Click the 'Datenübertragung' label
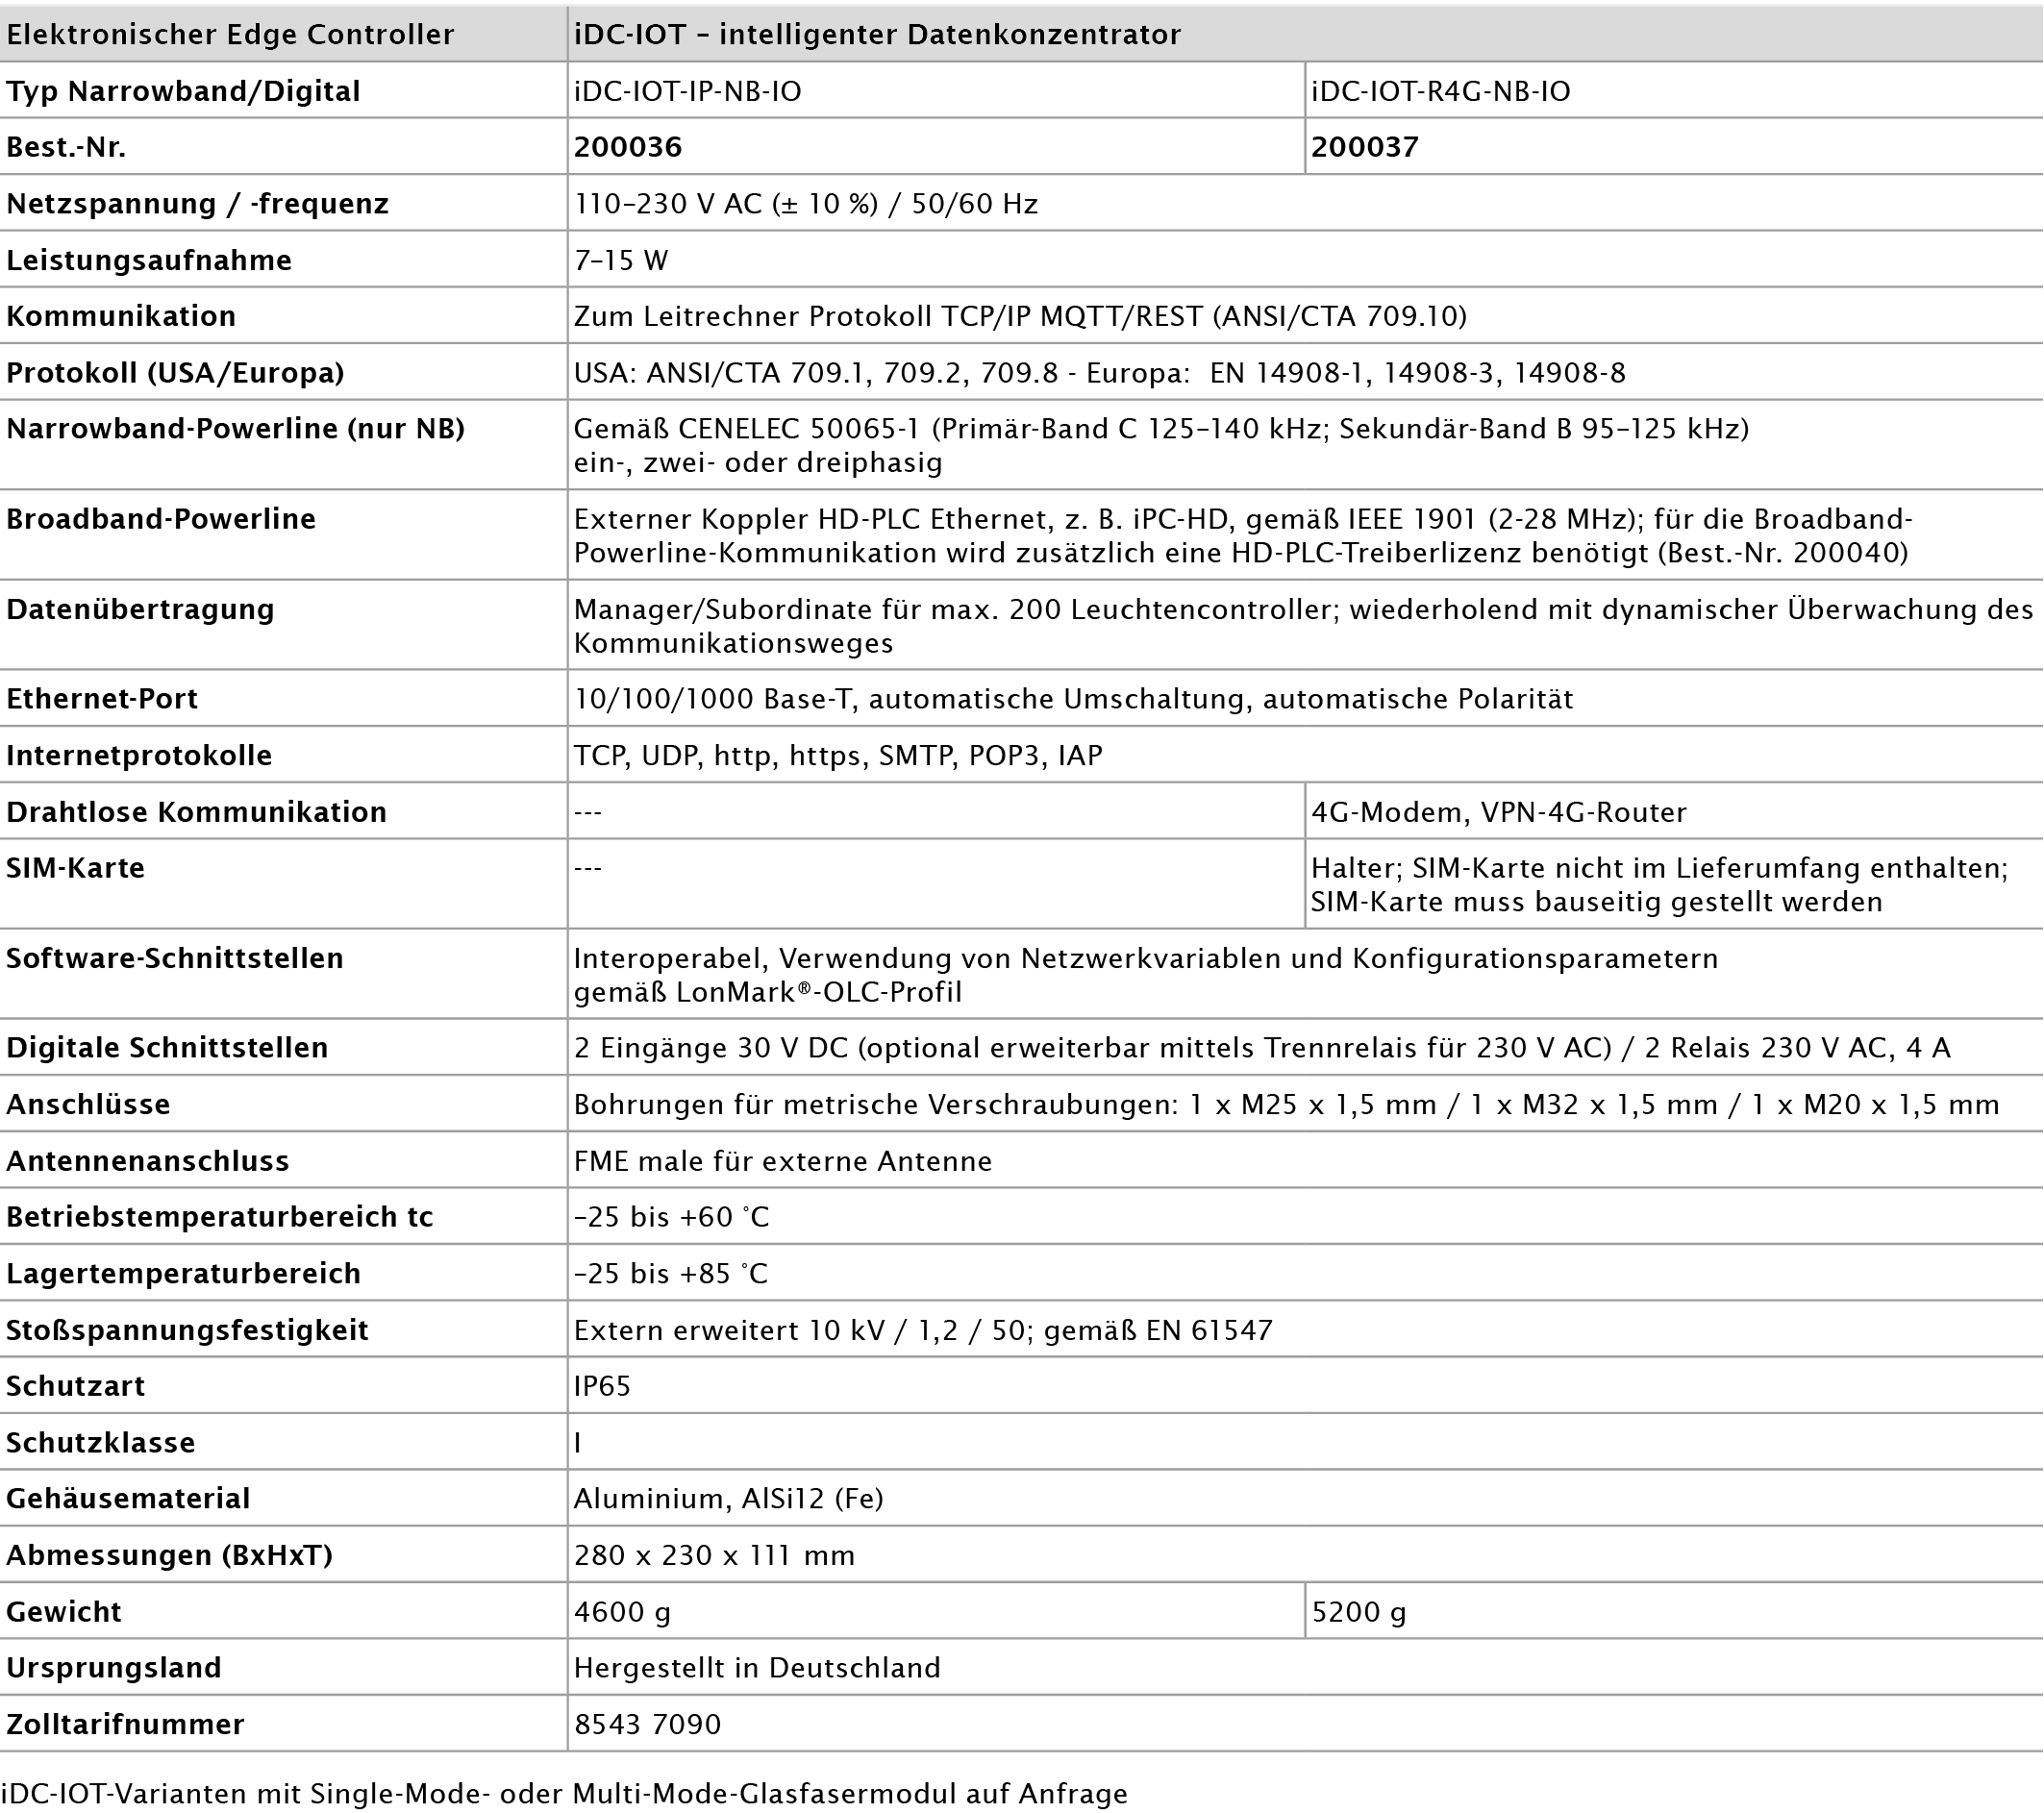This screenshot has width=2044, height=1813. point(140,610)
